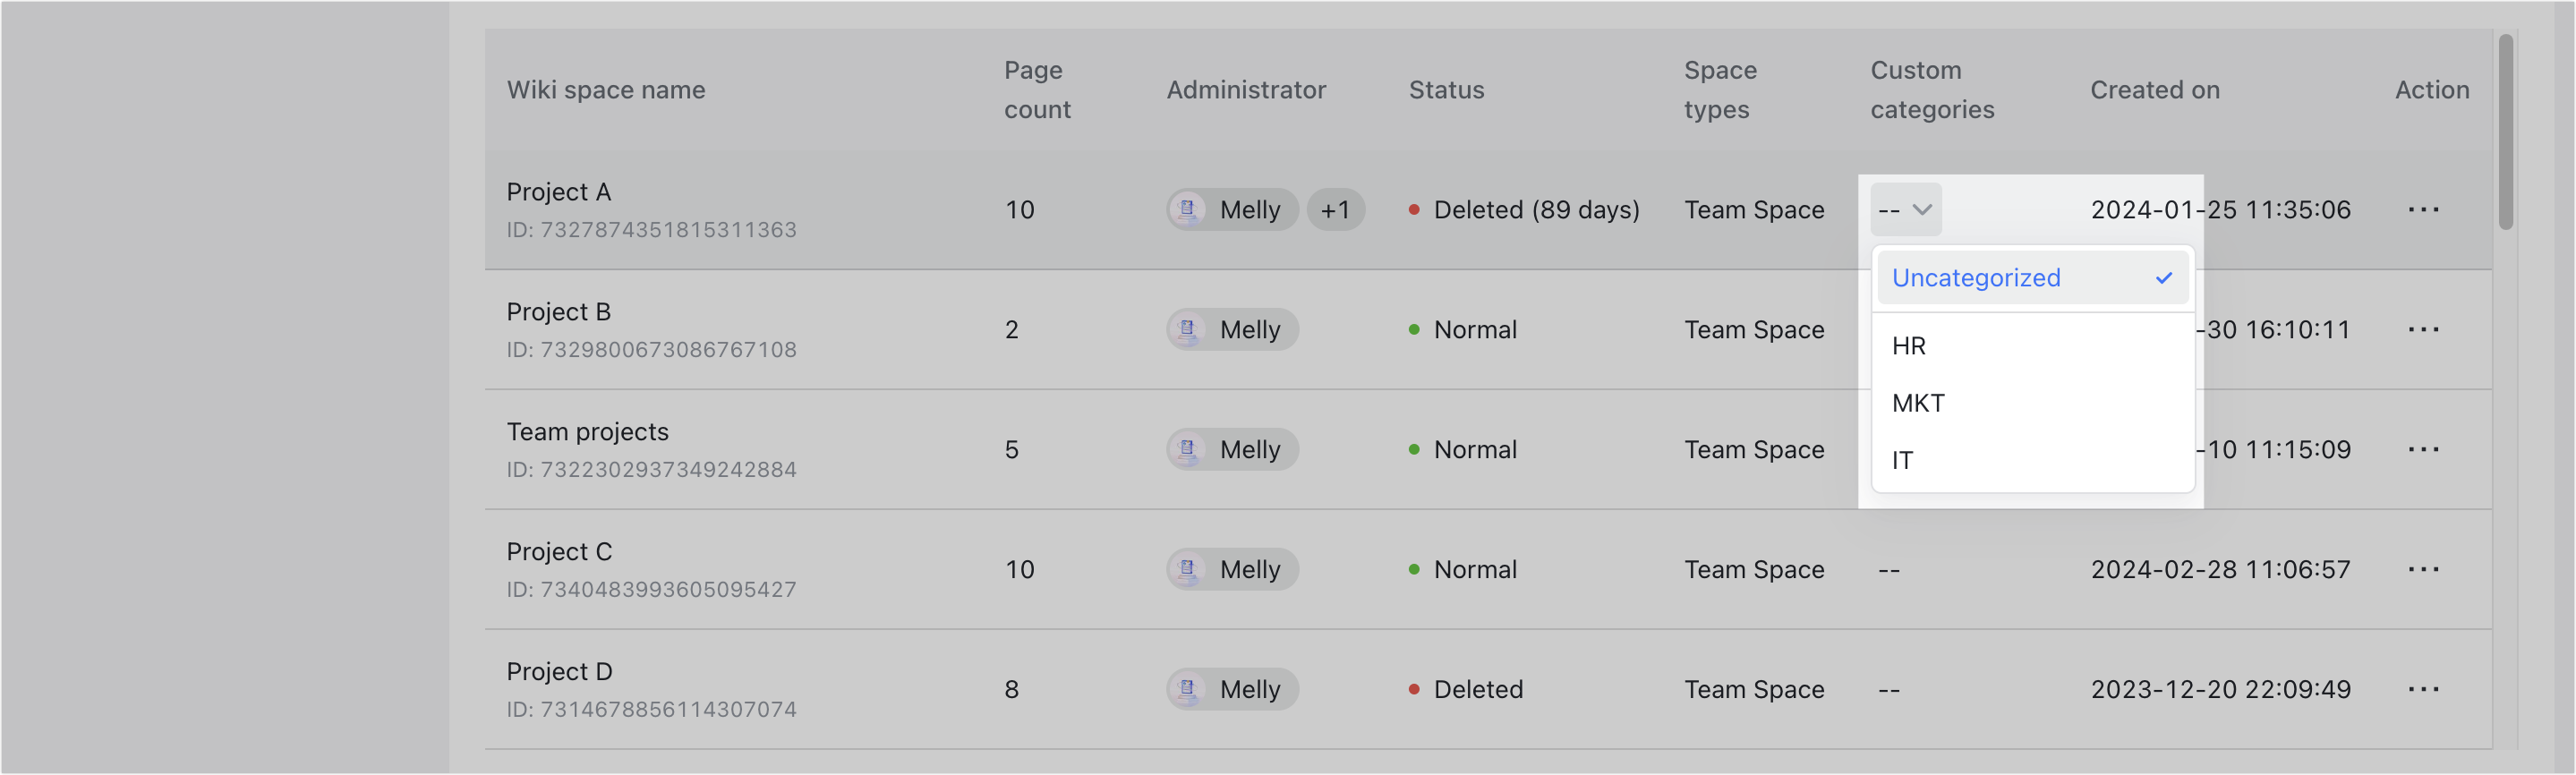The height and width of the screenshot is (775, 2576).
Task: Click Melly's avatar in the Project A row
Action: coord(1188,210)
